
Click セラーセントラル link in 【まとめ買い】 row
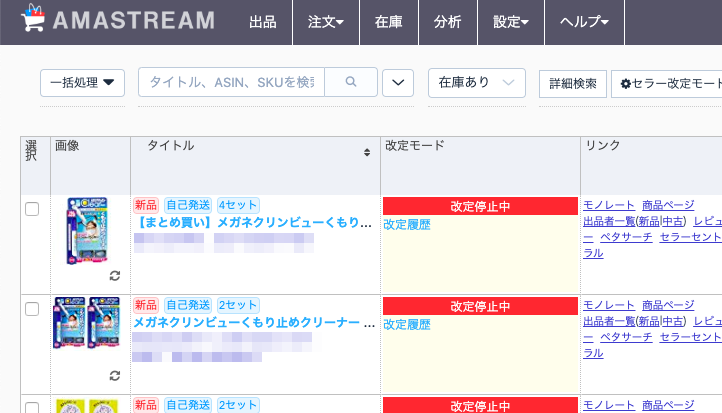coord(690,237)
